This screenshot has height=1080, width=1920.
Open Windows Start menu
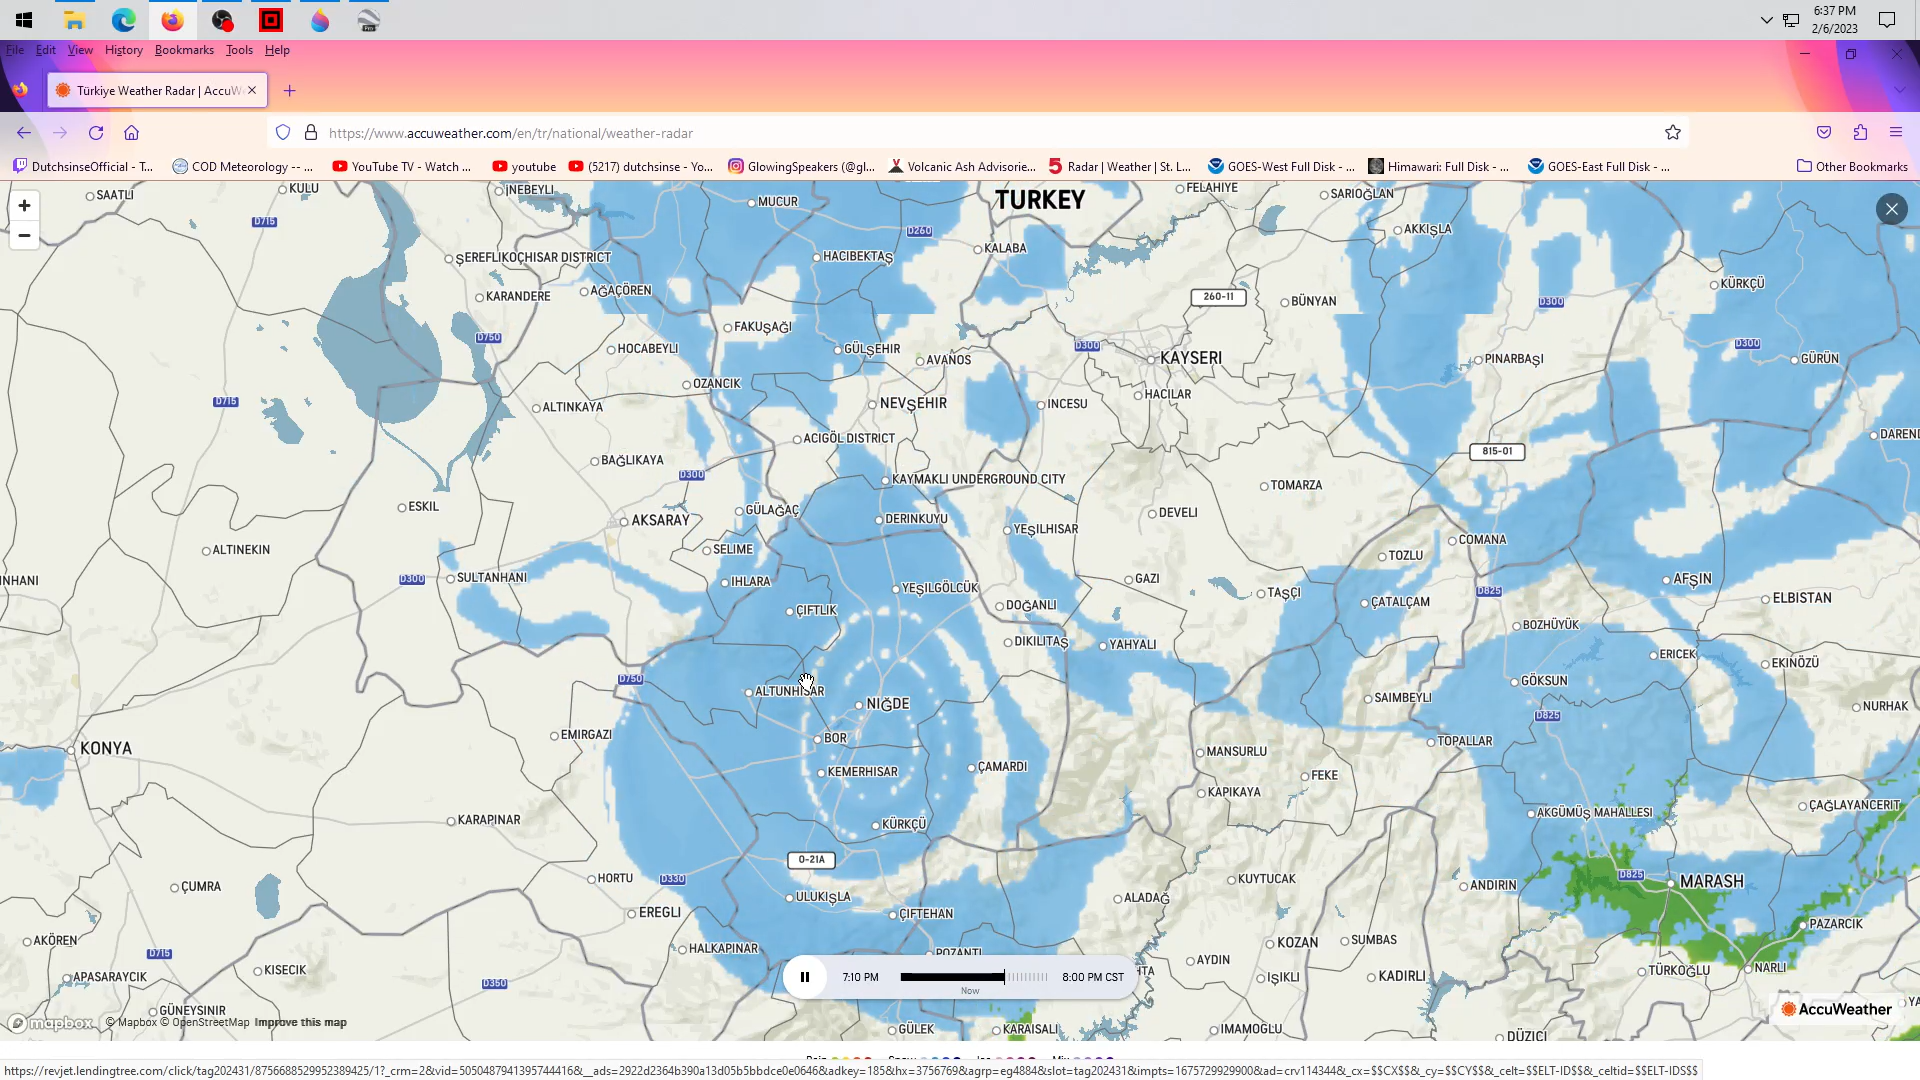[x=24, y=20]
